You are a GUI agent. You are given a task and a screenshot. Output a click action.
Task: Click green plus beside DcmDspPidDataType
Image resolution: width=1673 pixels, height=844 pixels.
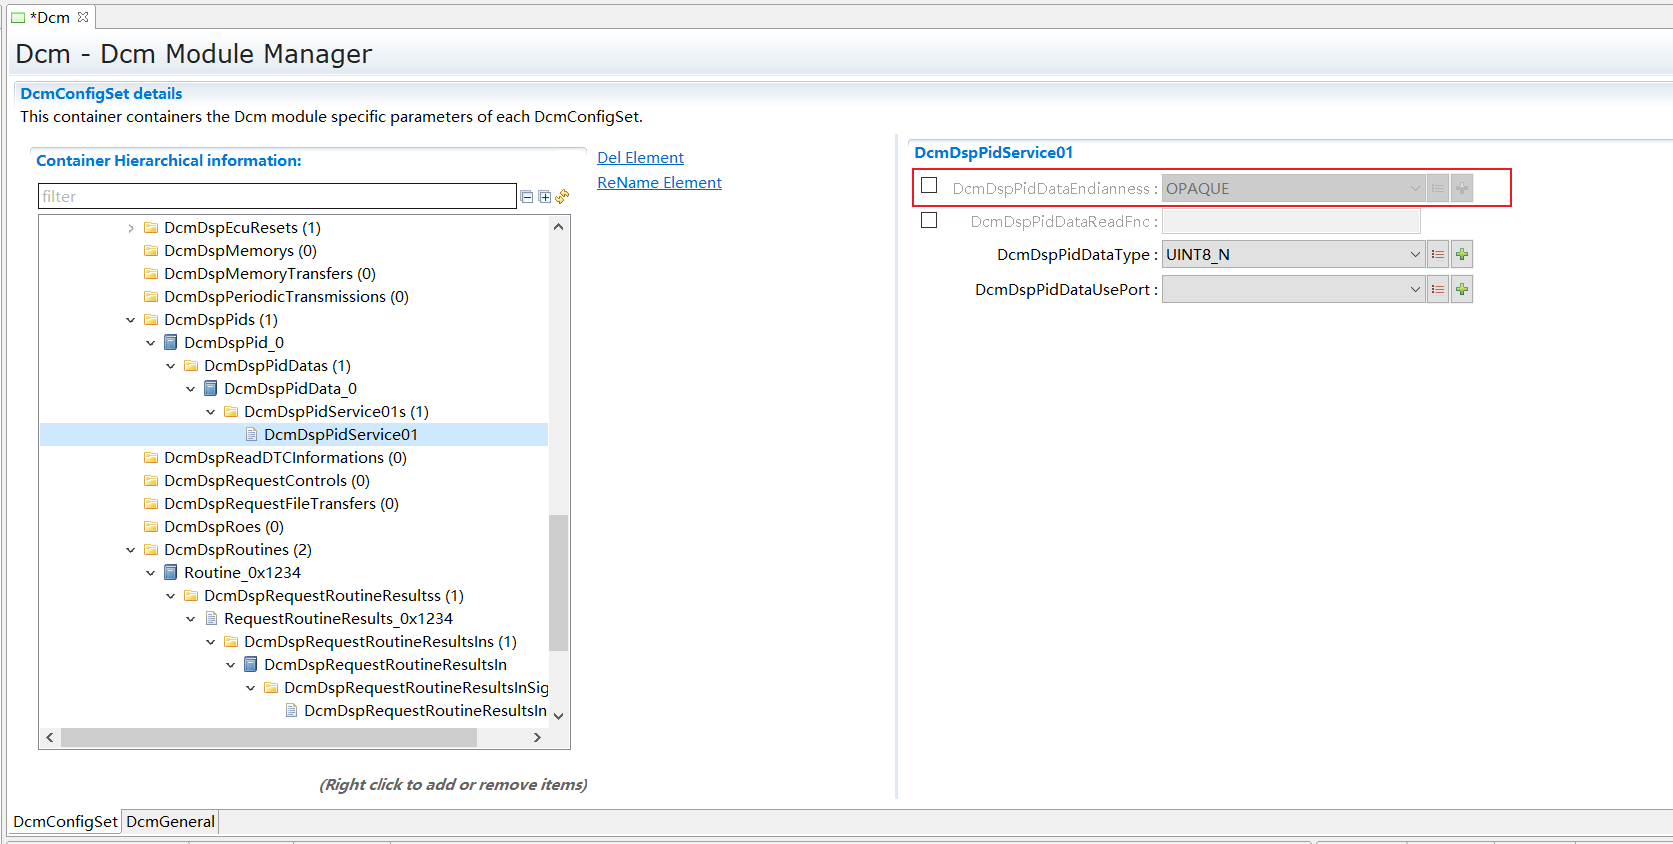(x=1462, y=255)
